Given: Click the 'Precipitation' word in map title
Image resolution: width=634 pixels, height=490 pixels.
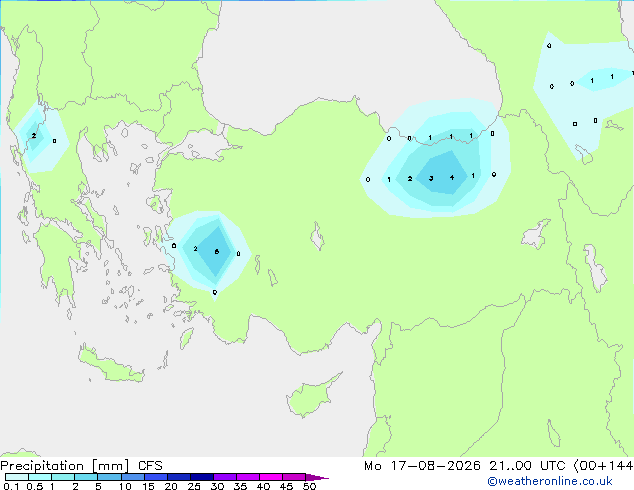Looking at the screenshot, I should click(42, 466).
